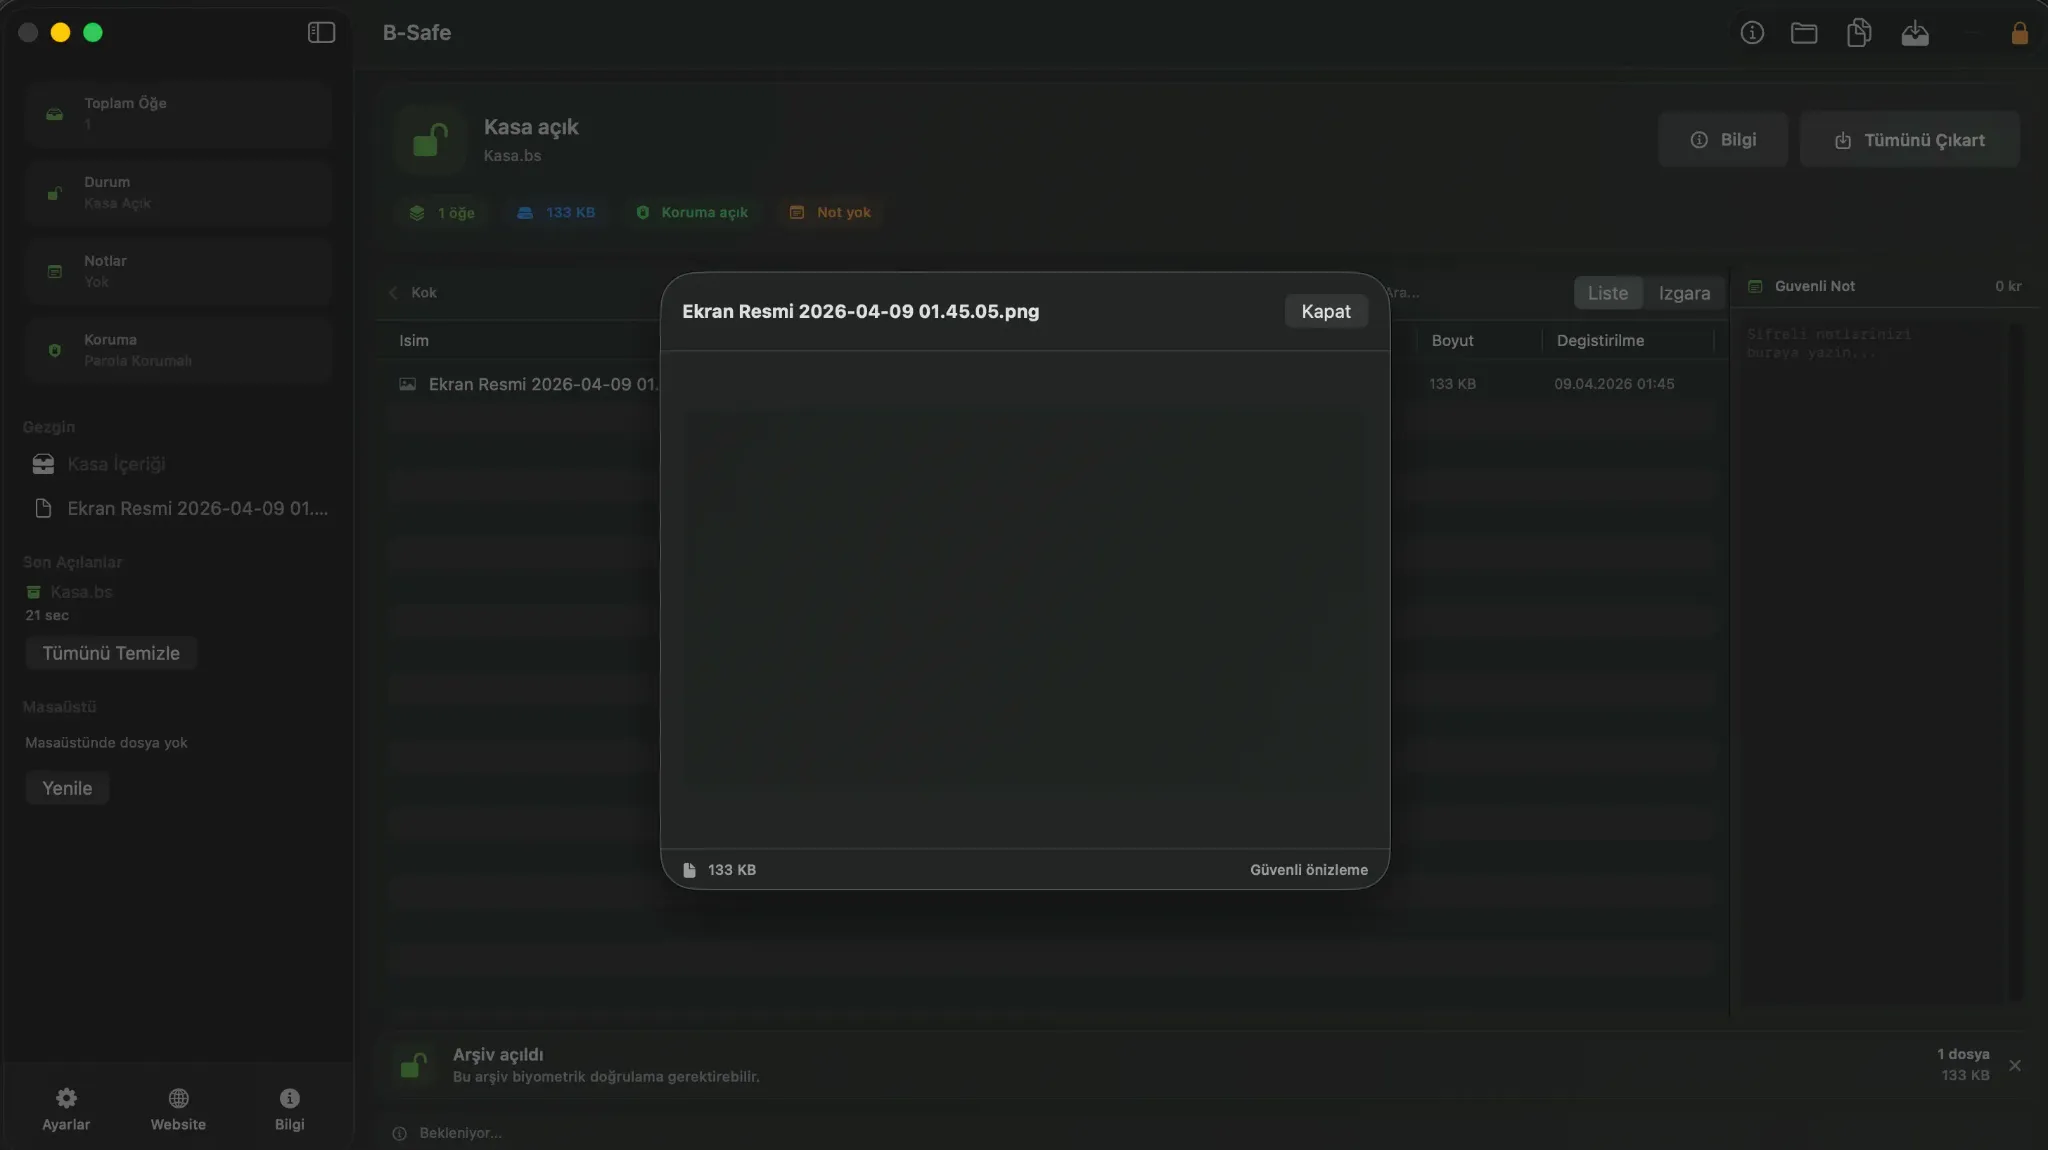Click the orange lock icon in toolbar

2019,34
